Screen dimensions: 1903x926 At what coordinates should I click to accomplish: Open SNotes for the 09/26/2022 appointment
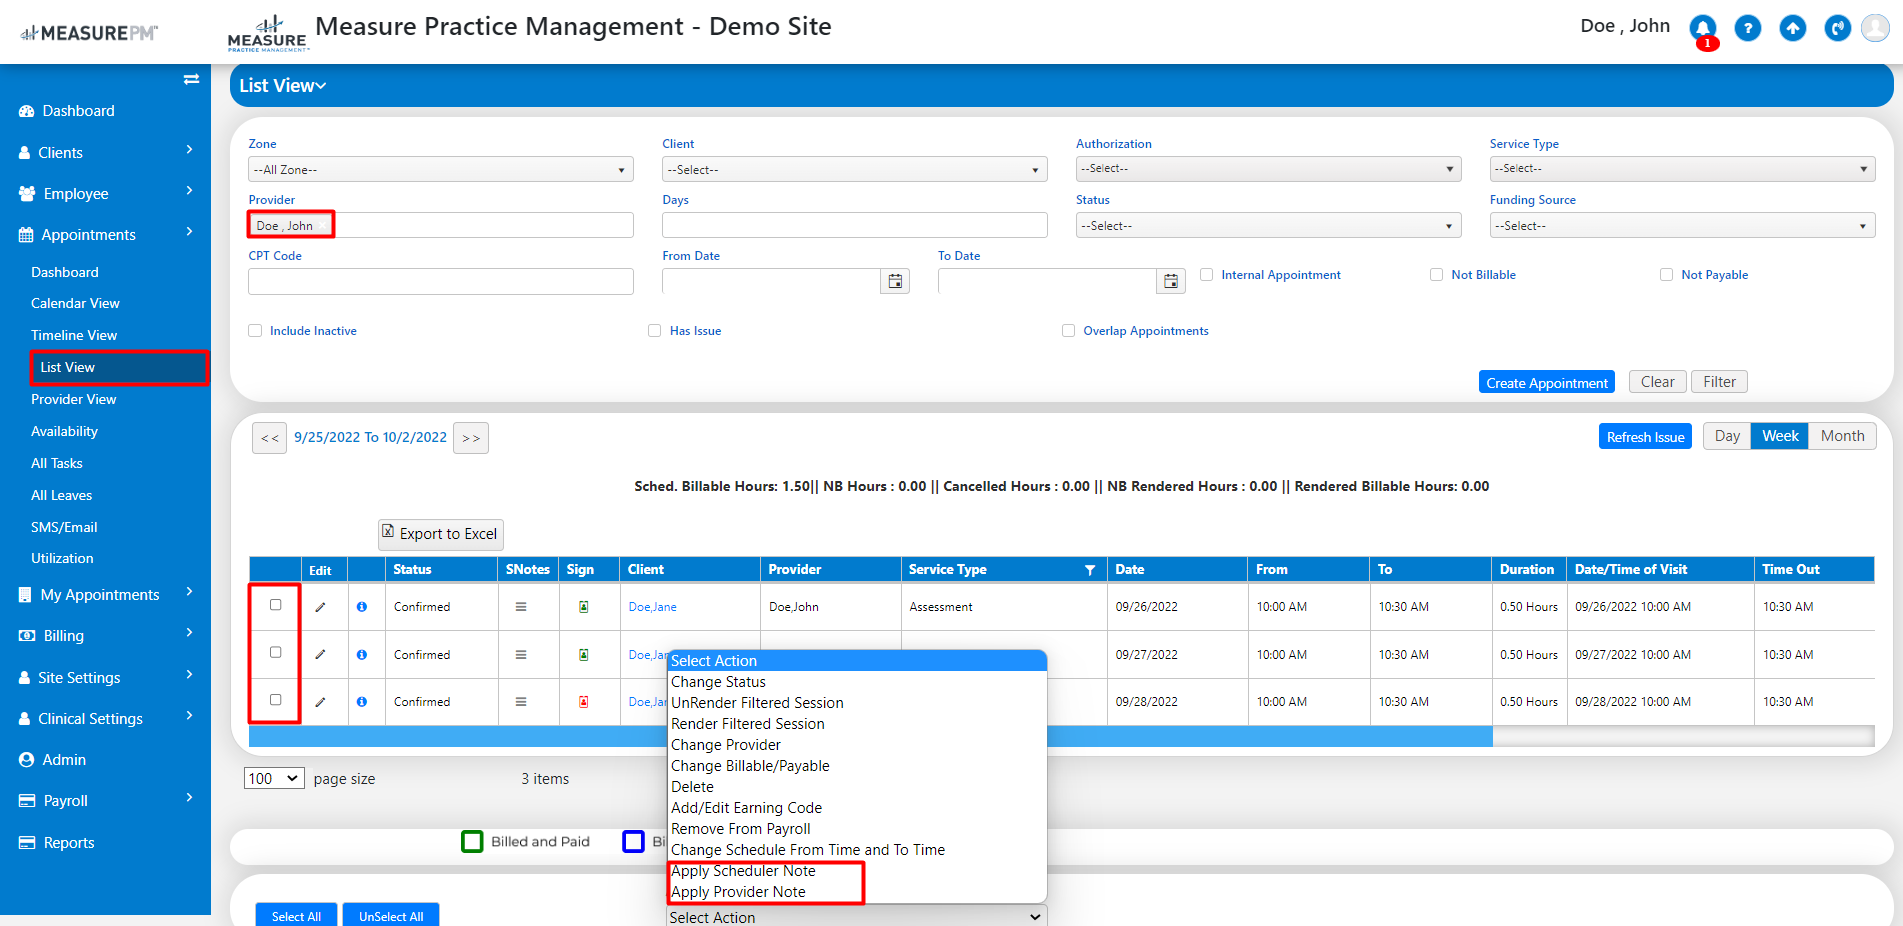point(521,607)
